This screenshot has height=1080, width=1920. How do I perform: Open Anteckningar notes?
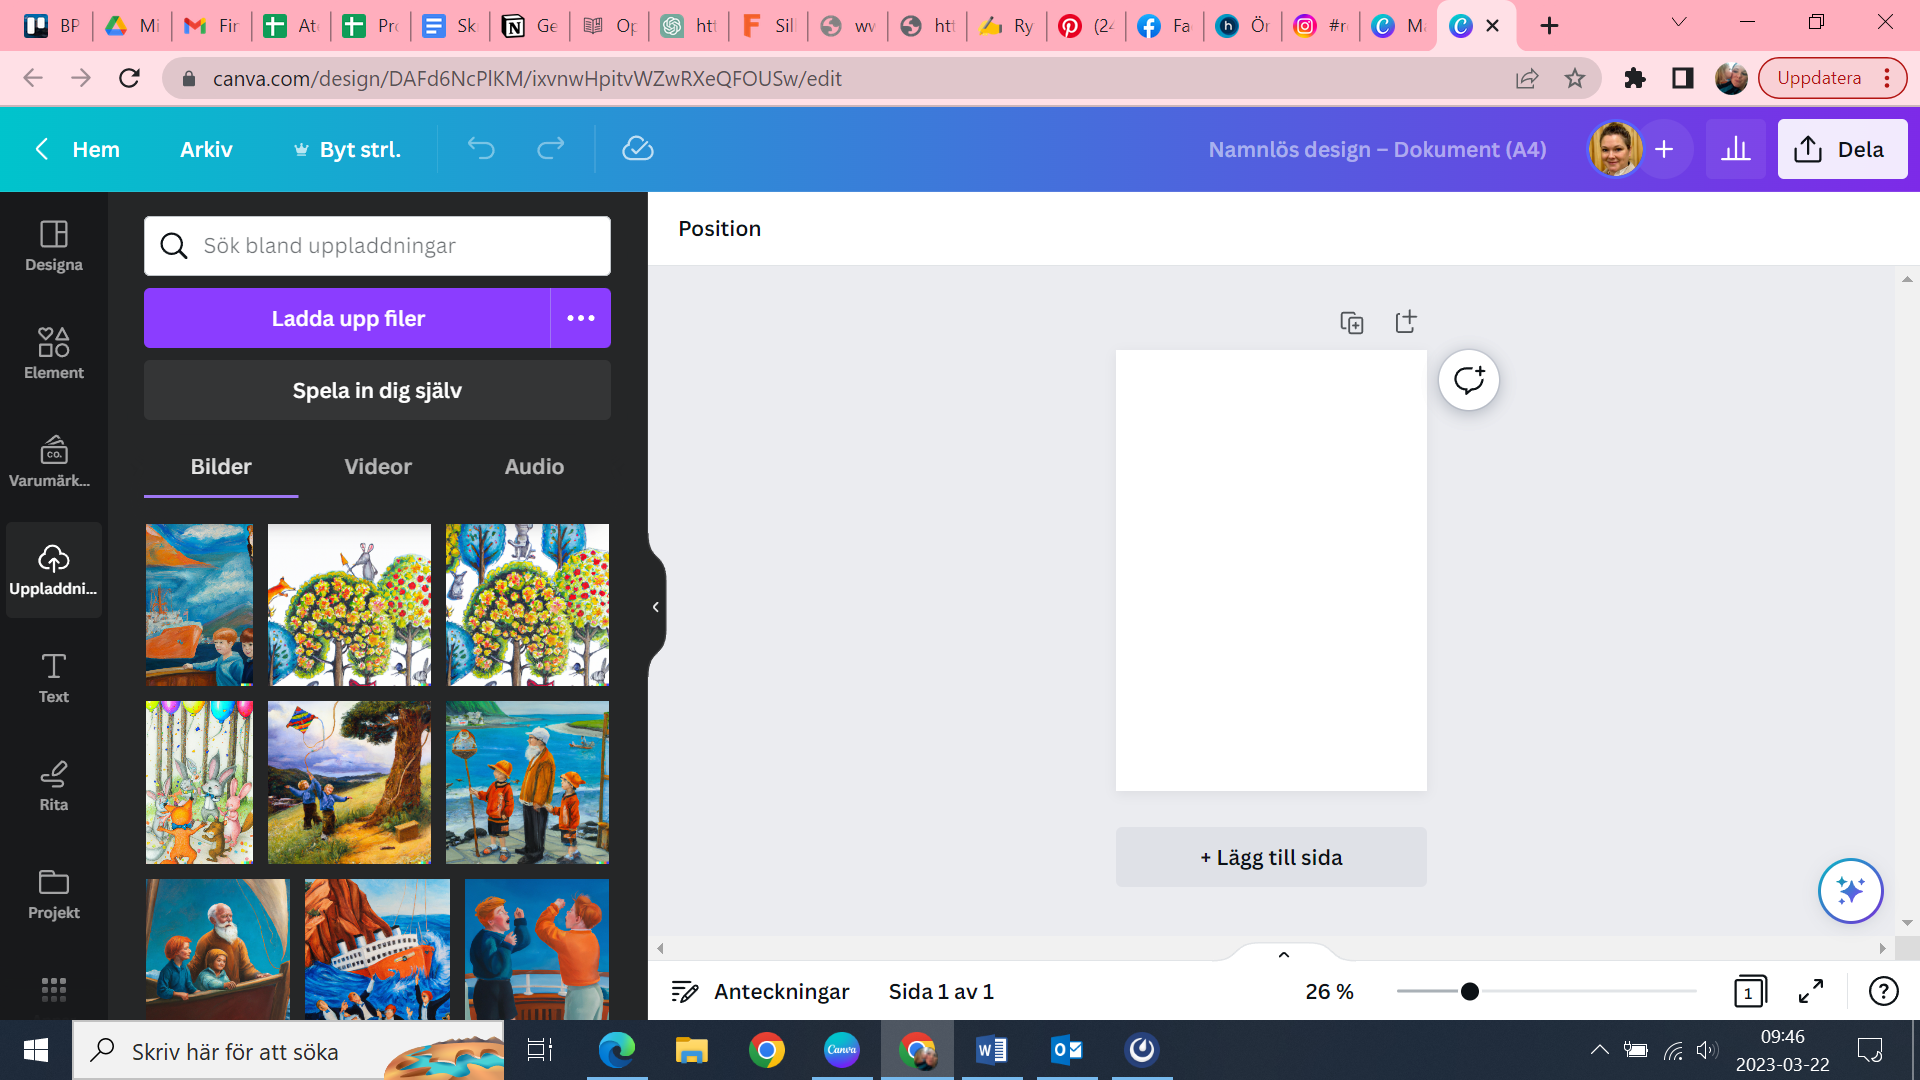(760, 991)
